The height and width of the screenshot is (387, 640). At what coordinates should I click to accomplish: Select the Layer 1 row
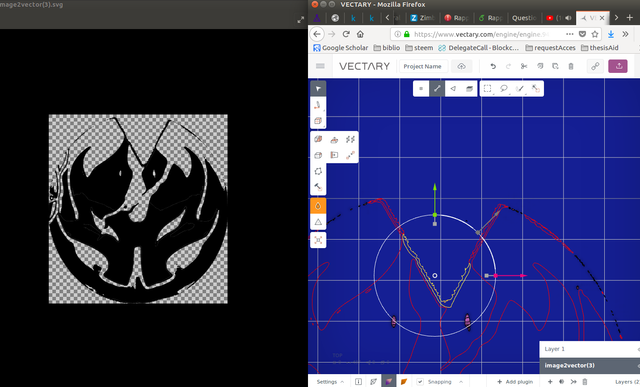point(590,349)
